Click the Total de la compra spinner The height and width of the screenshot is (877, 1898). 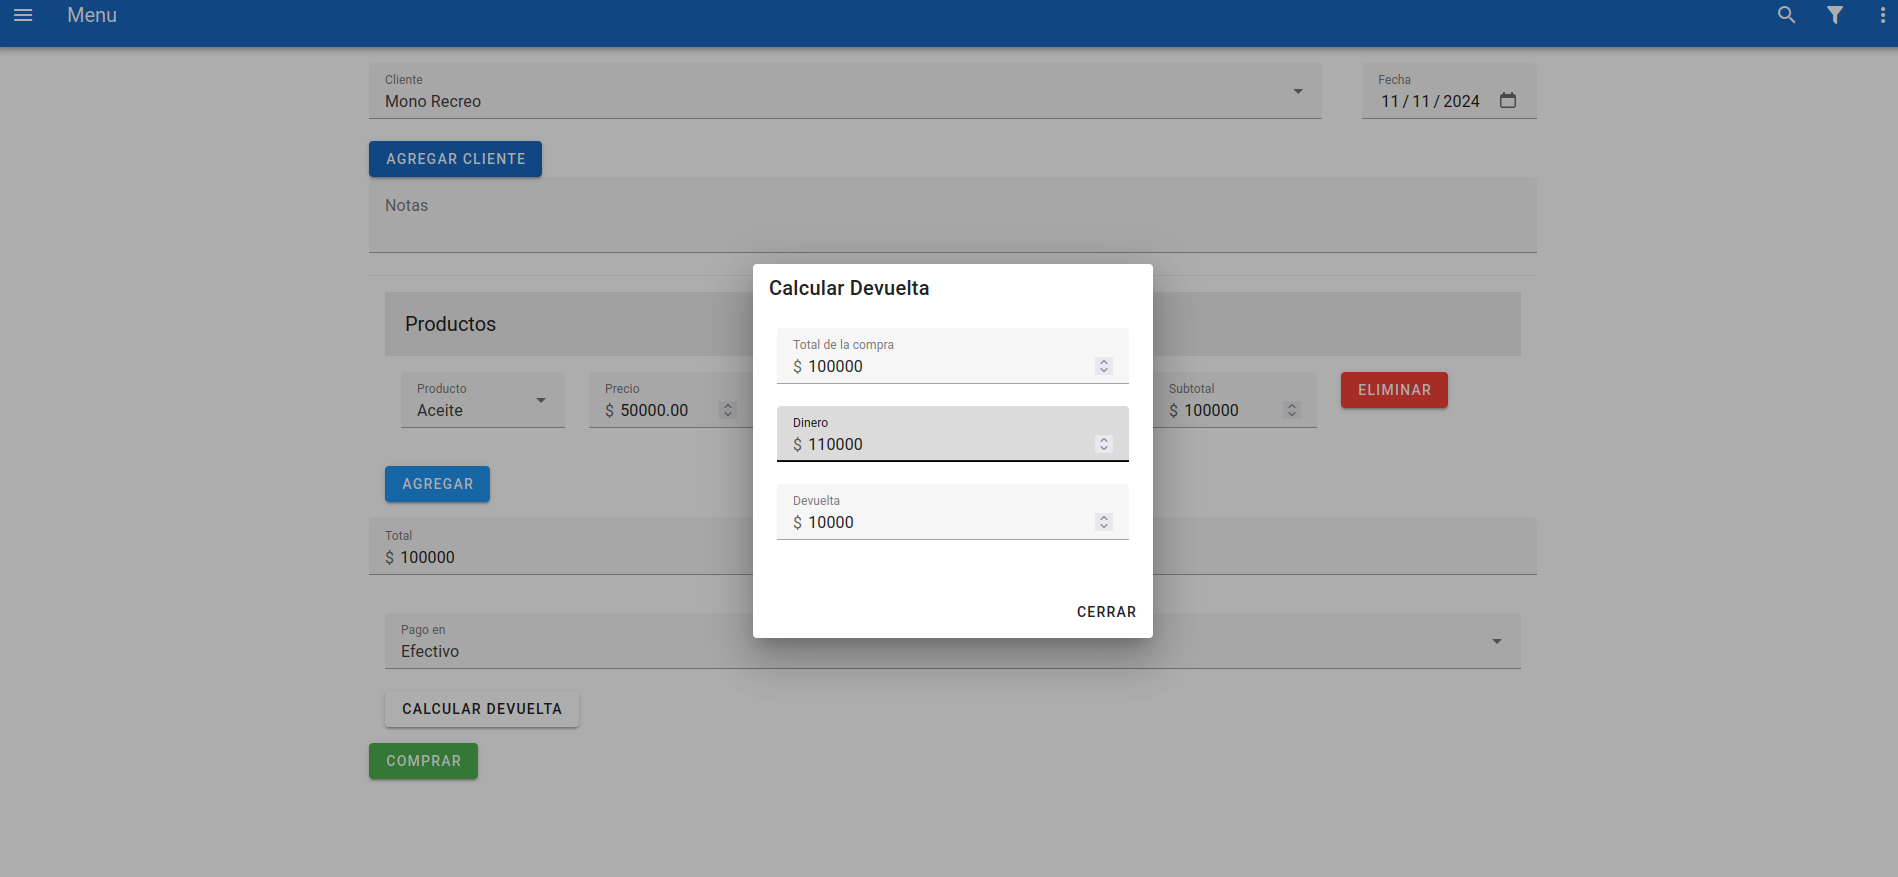click(1104, 366)
